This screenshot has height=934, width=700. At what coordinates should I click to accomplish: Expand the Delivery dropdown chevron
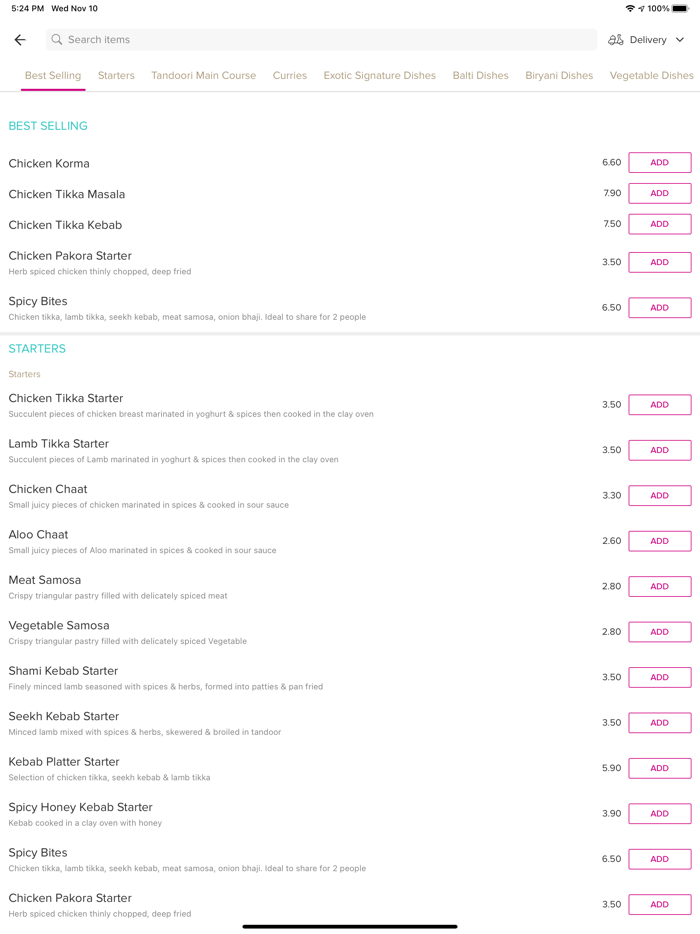click(680, 40)
